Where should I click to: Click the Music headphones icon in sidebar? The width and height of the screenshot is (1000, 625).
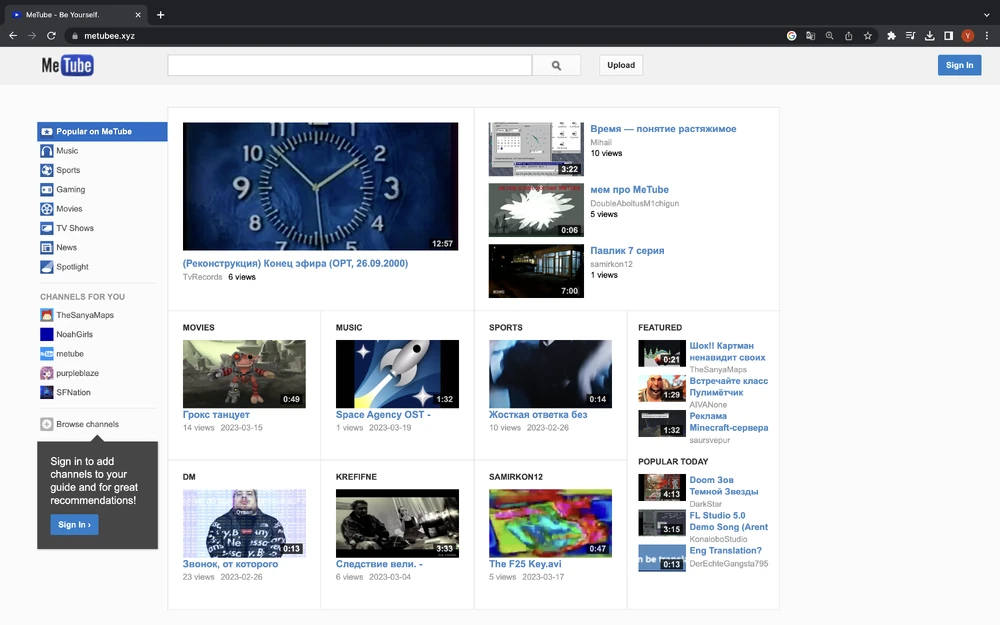coord(47,151)
